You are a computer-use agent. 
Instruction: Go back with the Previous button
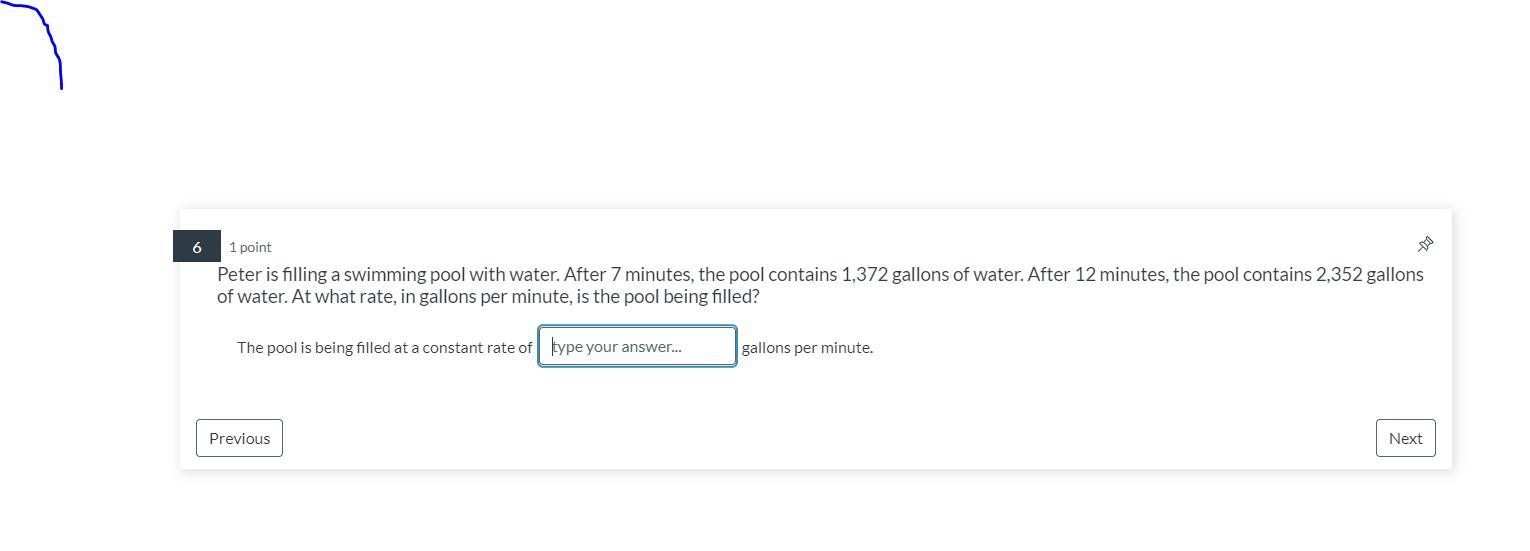coord(239,438)
